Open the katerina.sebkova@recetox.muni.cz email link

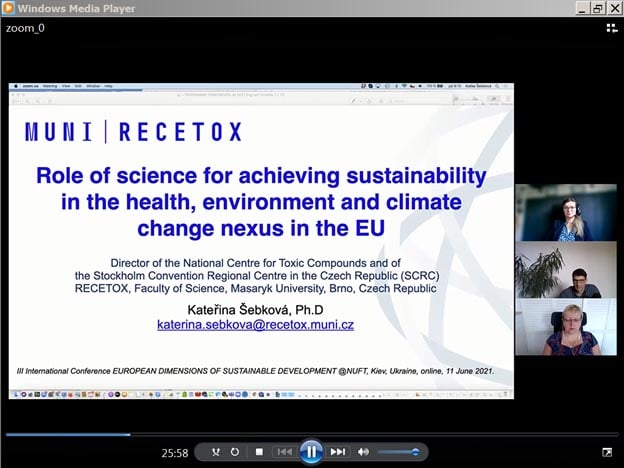255,325
